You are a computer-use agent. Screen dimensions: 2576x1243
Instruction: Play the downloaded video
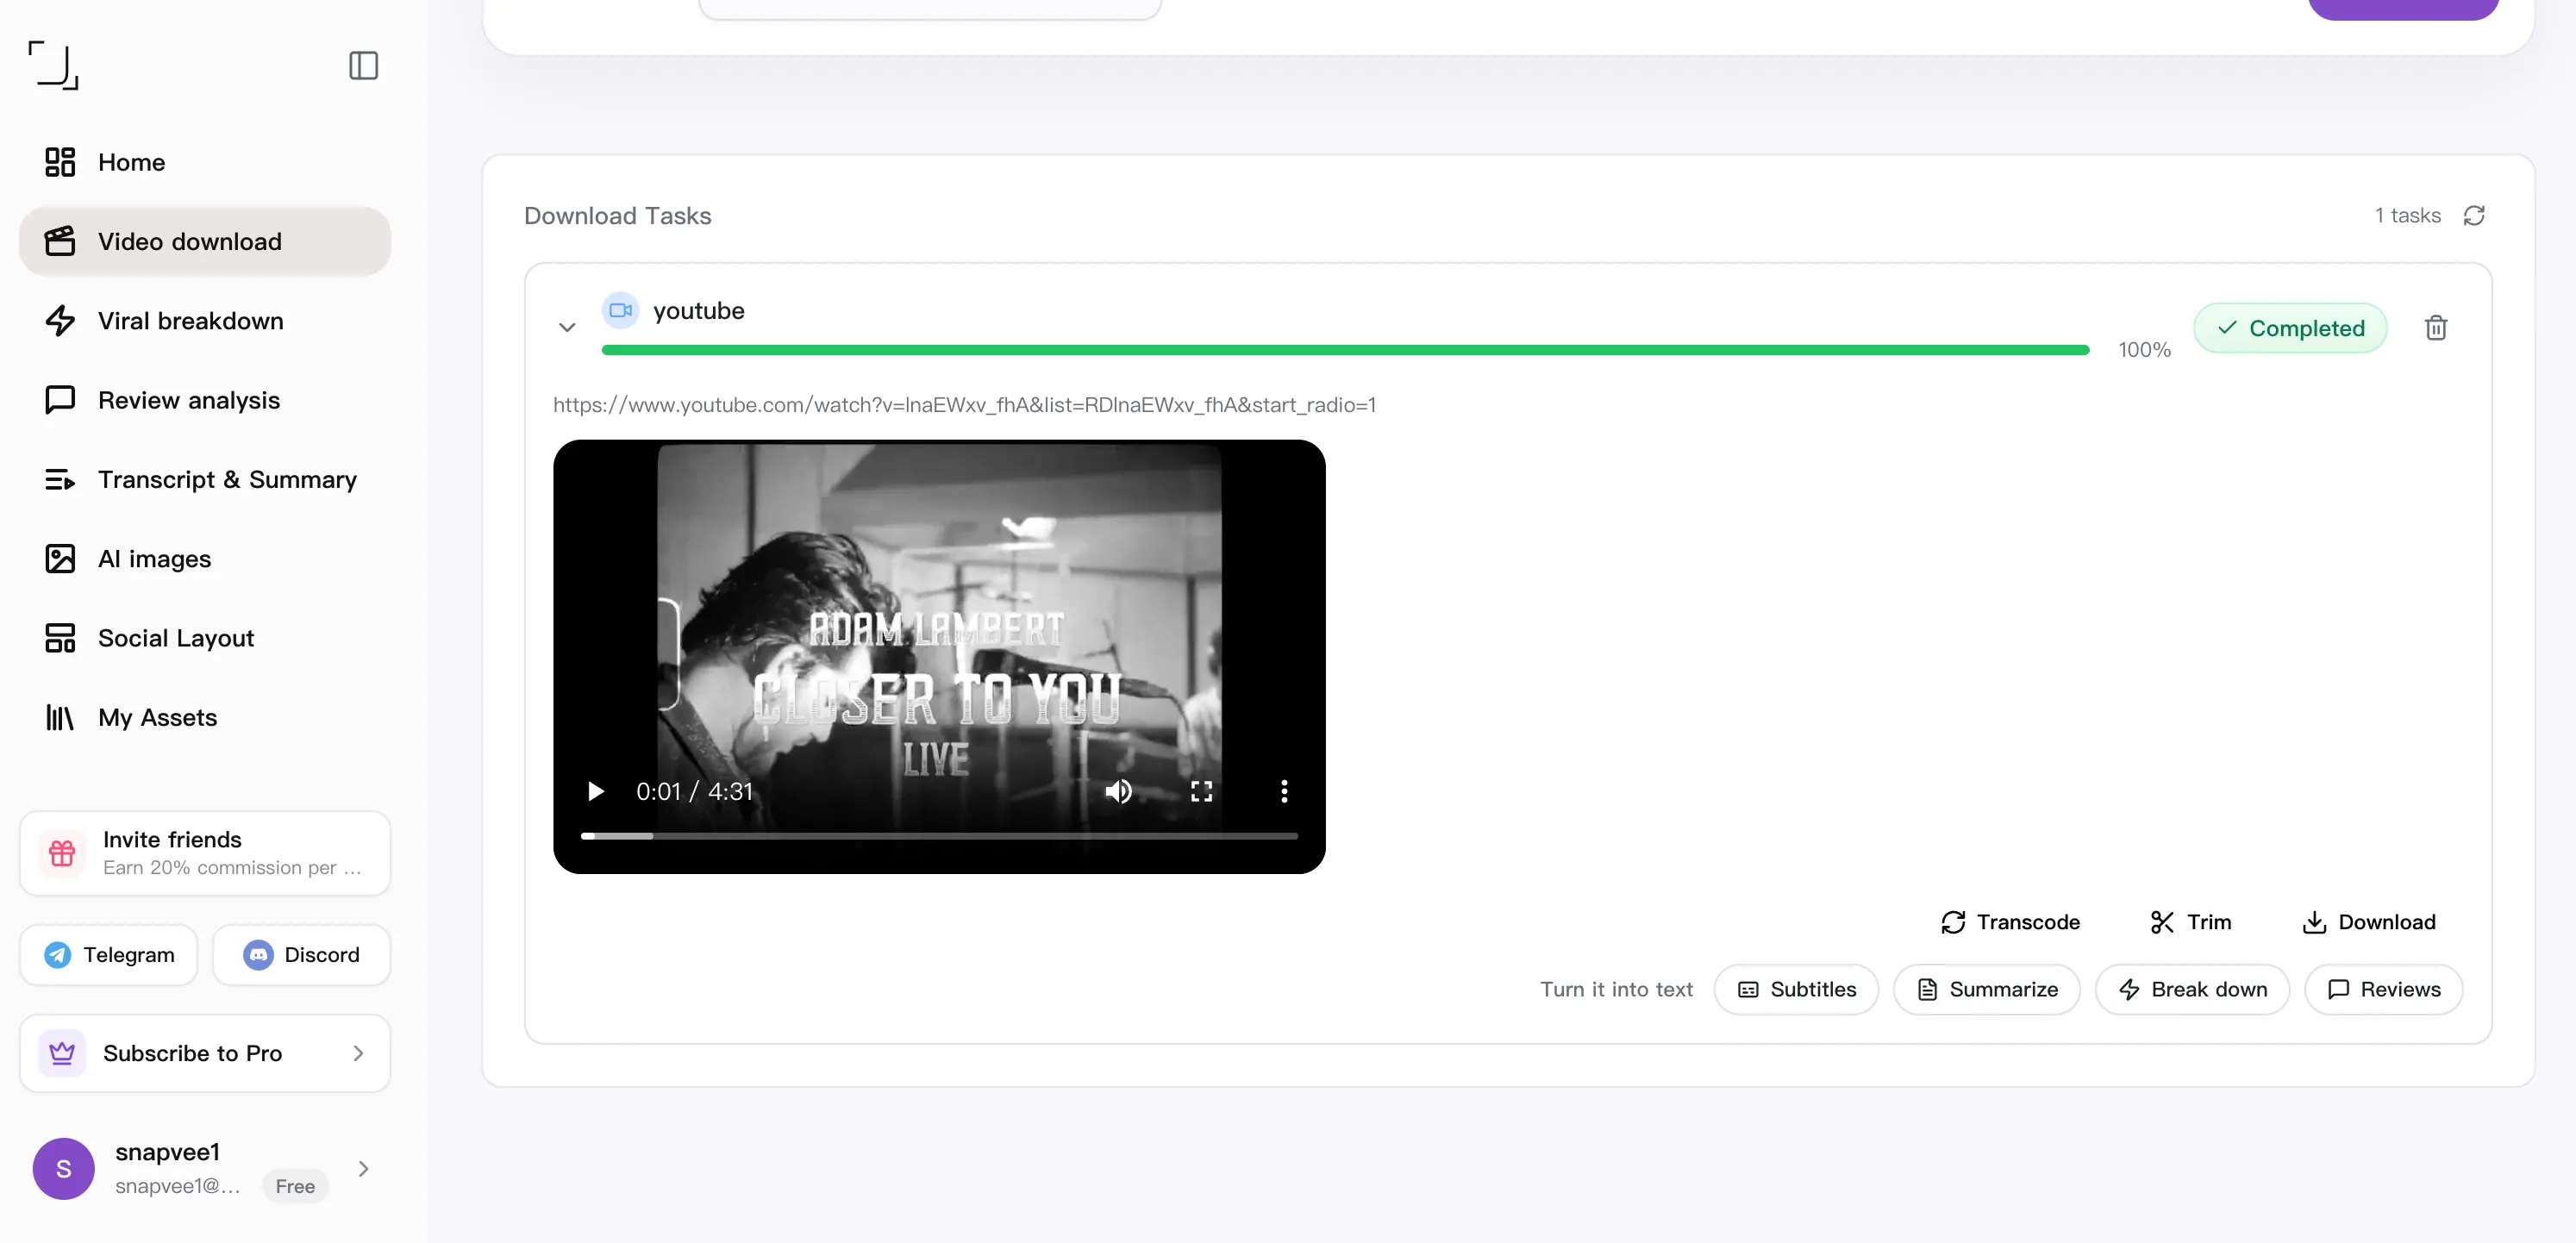596,791
